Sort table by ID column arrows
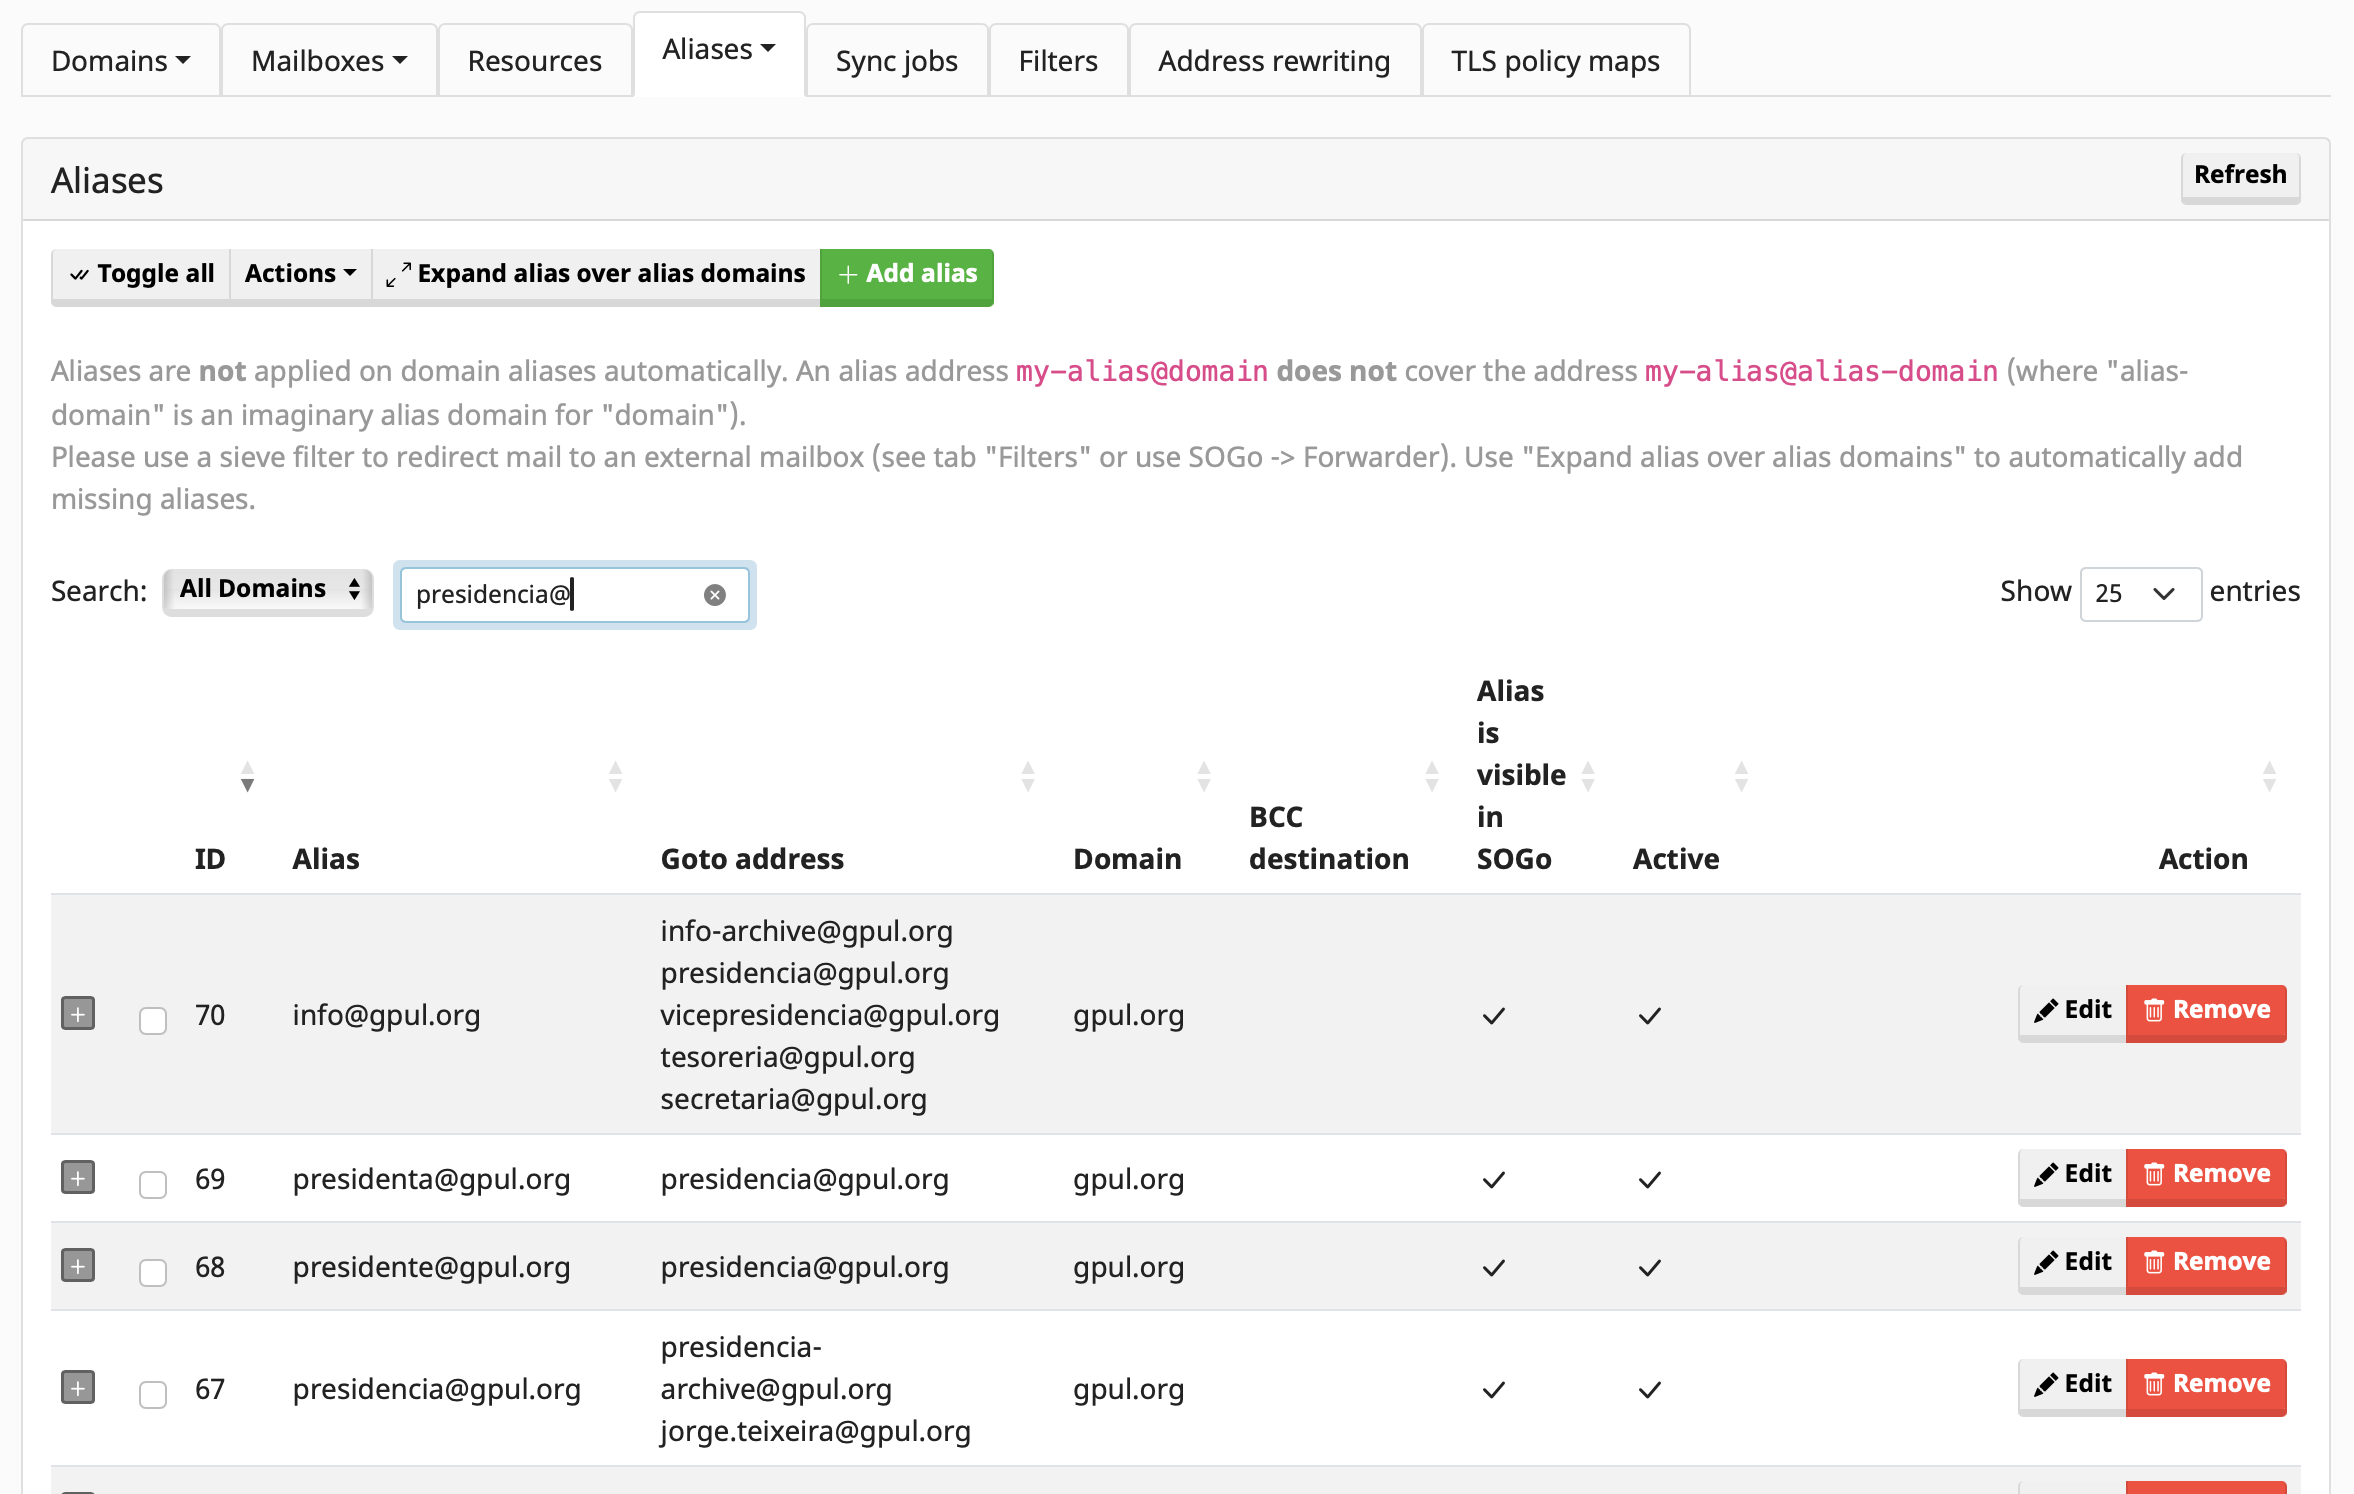2354x1494 pixels. (x=247, y=776)
